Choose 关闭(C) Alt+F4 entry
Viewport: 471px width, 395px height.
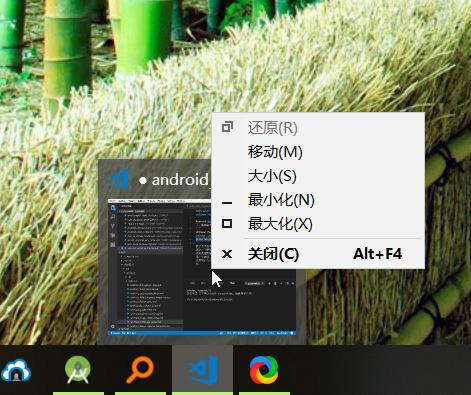click(x=318, y=254)
